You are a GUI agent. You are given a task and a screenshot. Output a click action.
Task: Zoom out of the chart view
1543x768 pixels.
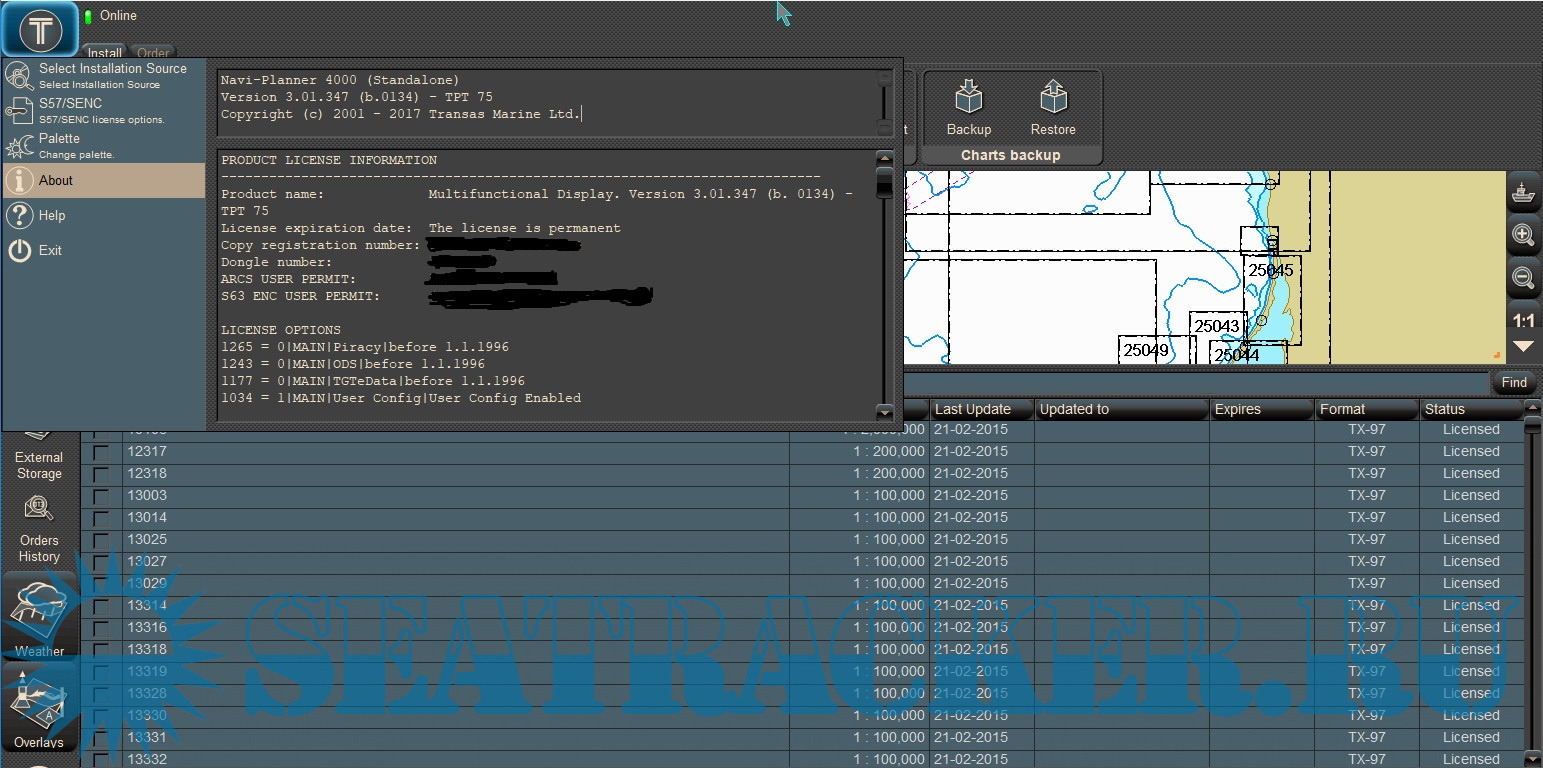pyautogui.click(x=1523, y=278)
